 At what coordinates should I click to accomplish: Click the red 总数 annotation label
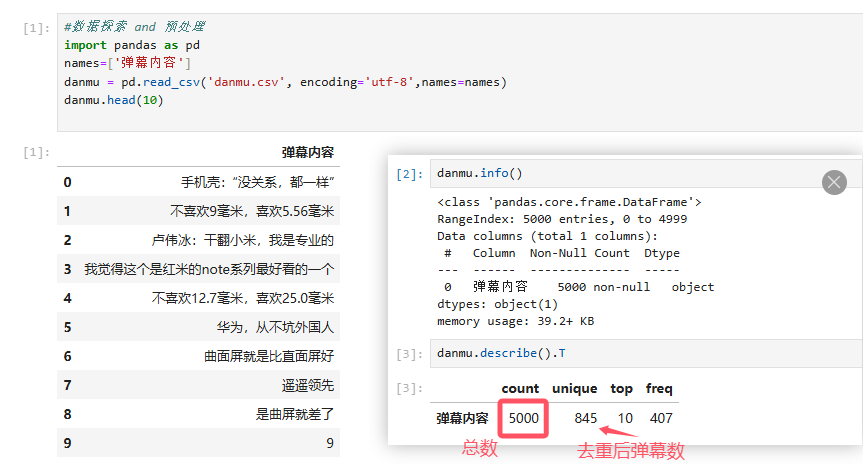pos(479,449)
